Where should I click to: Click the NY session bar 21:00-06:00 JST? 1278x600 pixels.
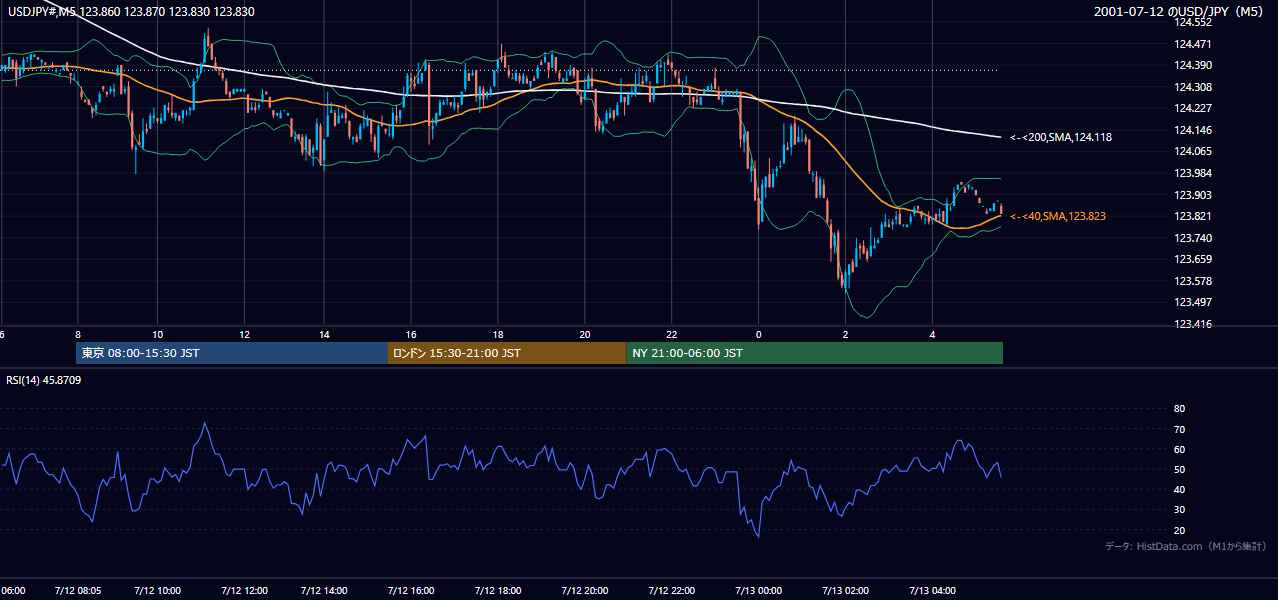(x=814, y=353)
